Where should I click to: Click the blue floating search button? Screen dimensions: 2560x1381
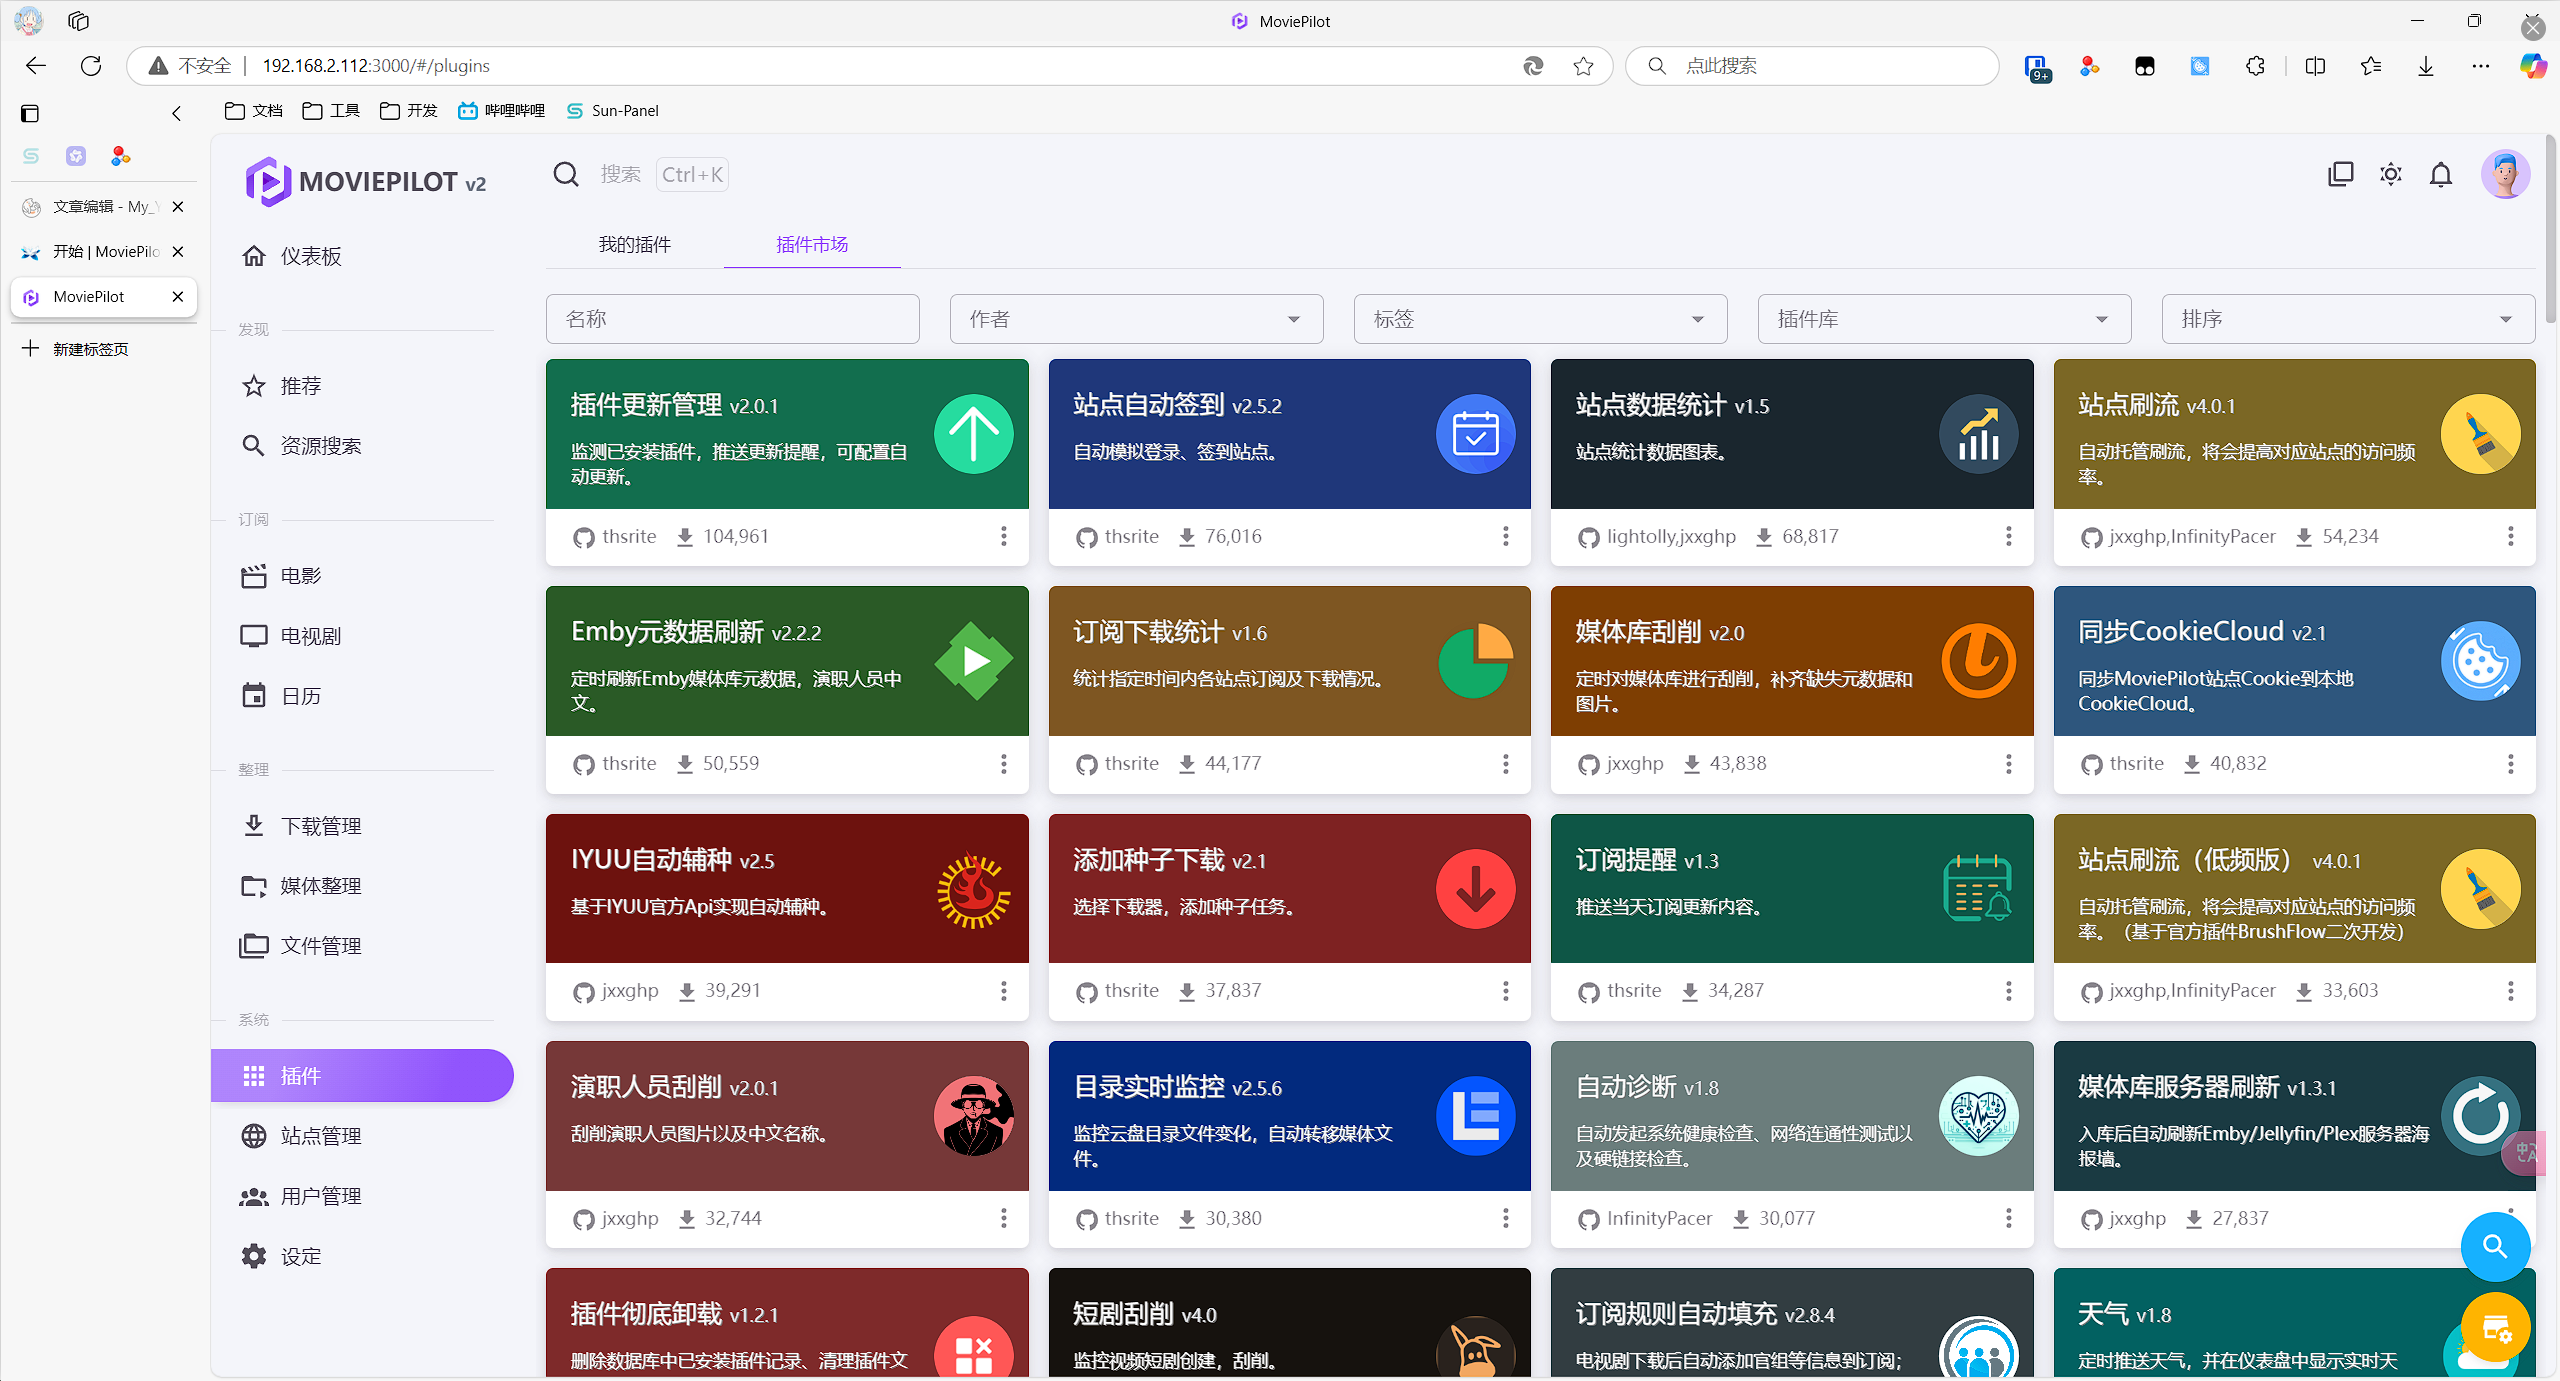2495,1247
